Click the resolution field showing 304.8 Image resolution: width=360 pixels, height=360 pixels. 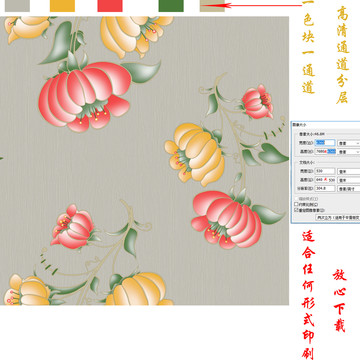pyautogui.click(x=325, y=189)
